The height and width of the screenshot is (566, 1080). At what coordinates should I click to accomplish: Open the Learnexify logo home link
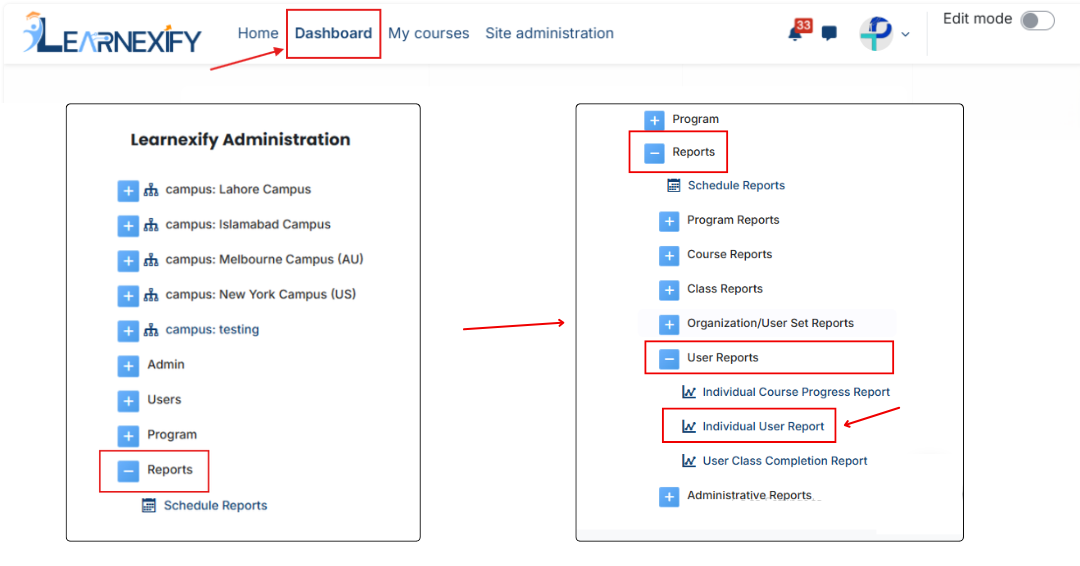point(112,33)
